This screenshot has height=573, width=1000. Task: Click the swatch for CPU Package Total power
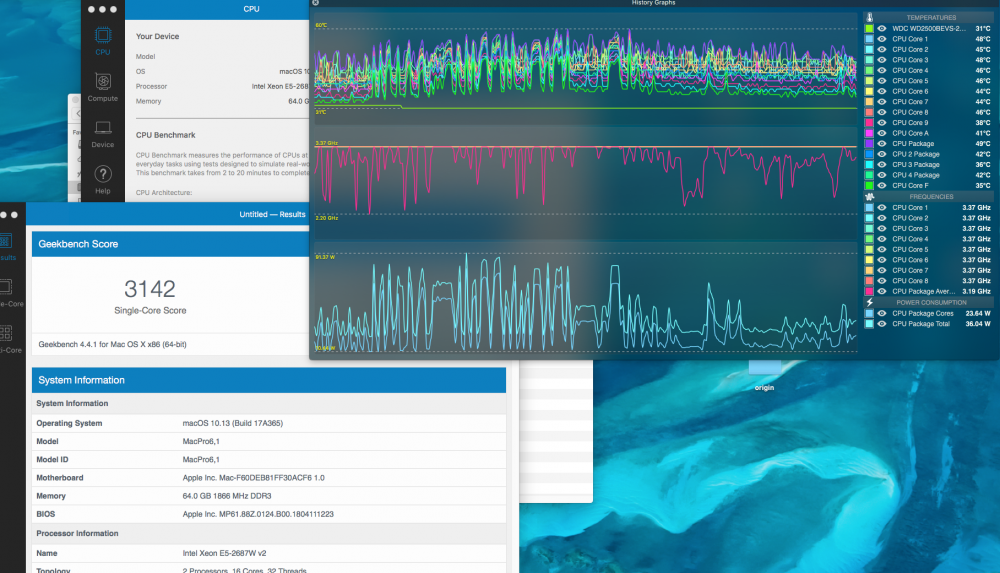pyautogui.click(x=869, y=324)
